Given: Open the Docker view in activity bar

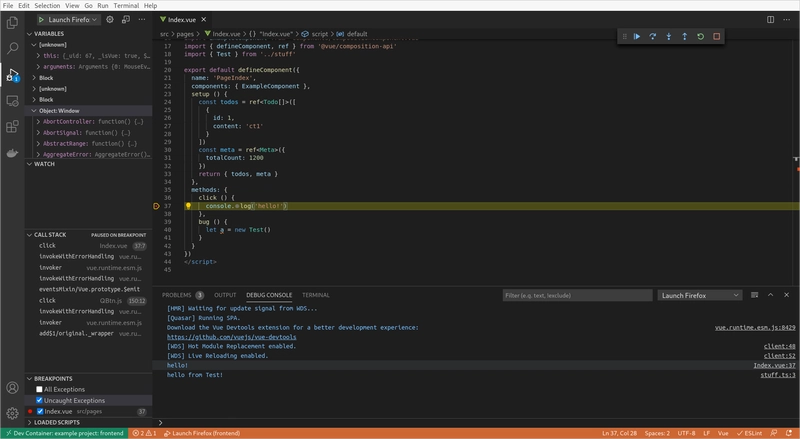Looking at the screenshot, I should tap(12, 155).
